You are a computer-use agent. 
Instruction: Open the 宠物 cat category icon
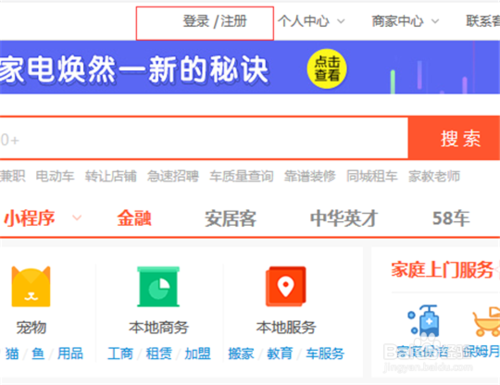point(31,286)
